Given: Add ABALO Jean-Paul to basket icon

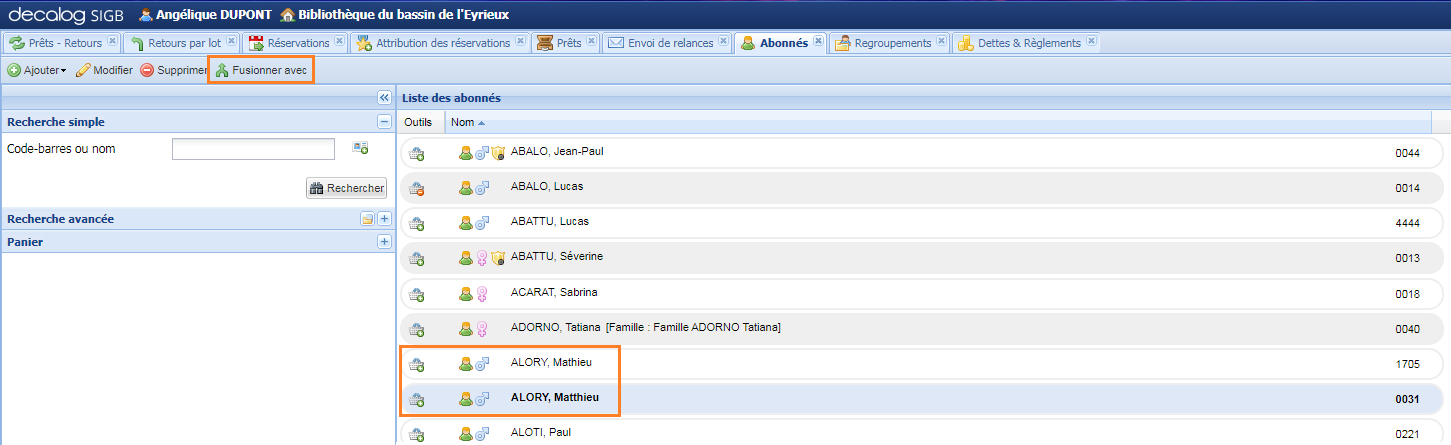Looking at the screenshot, I should [x=417, y=153].
